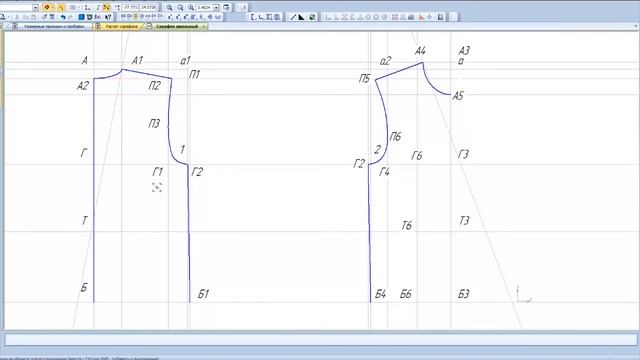Select the point label П1
Viewport: 640px width, 360px height.
pyautogui.click(x=194, y=75)
